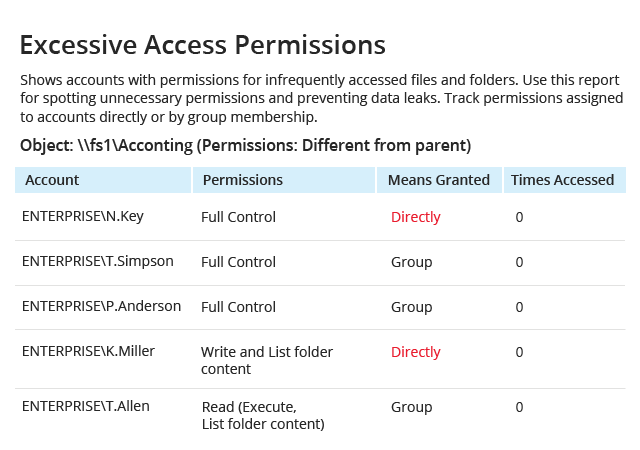The height and width of the screenshot is (450, 640).
Task: Click the Object \\fs1\Acconting path heading
Action: pos(246,145)
